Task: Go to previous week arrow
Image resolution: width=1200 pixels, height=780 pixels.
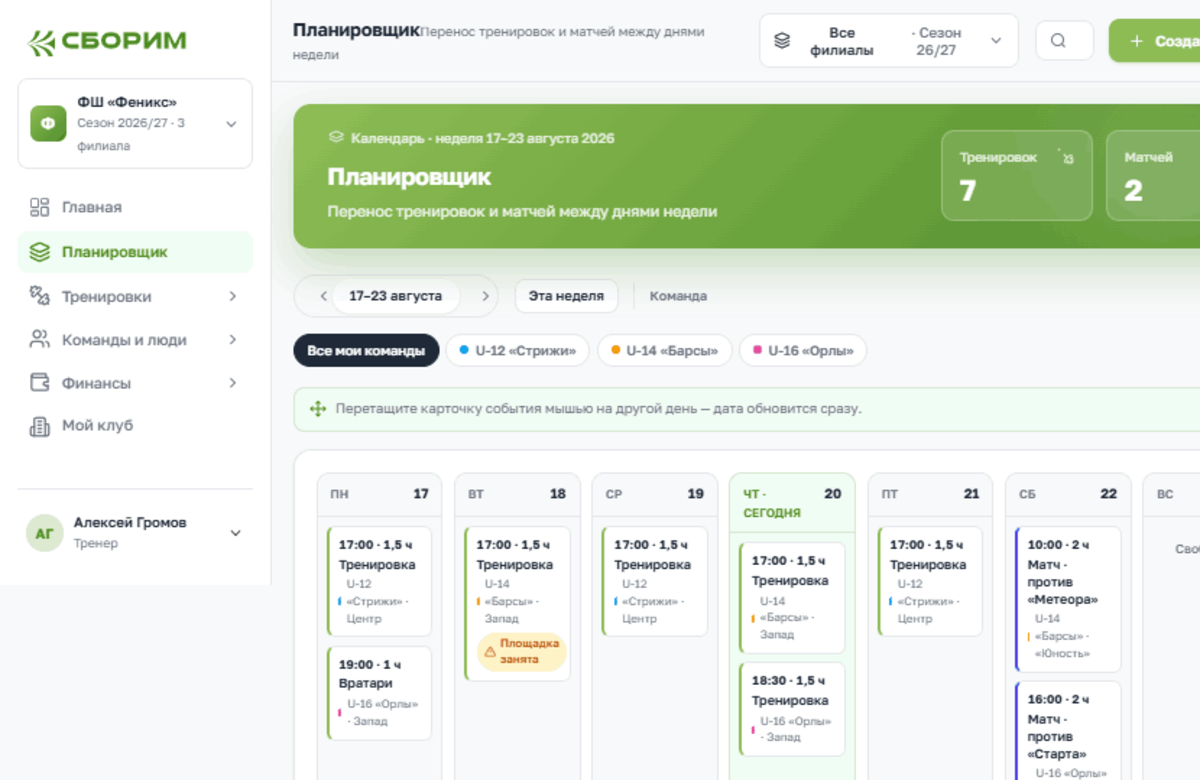Action: coord(323,296)
